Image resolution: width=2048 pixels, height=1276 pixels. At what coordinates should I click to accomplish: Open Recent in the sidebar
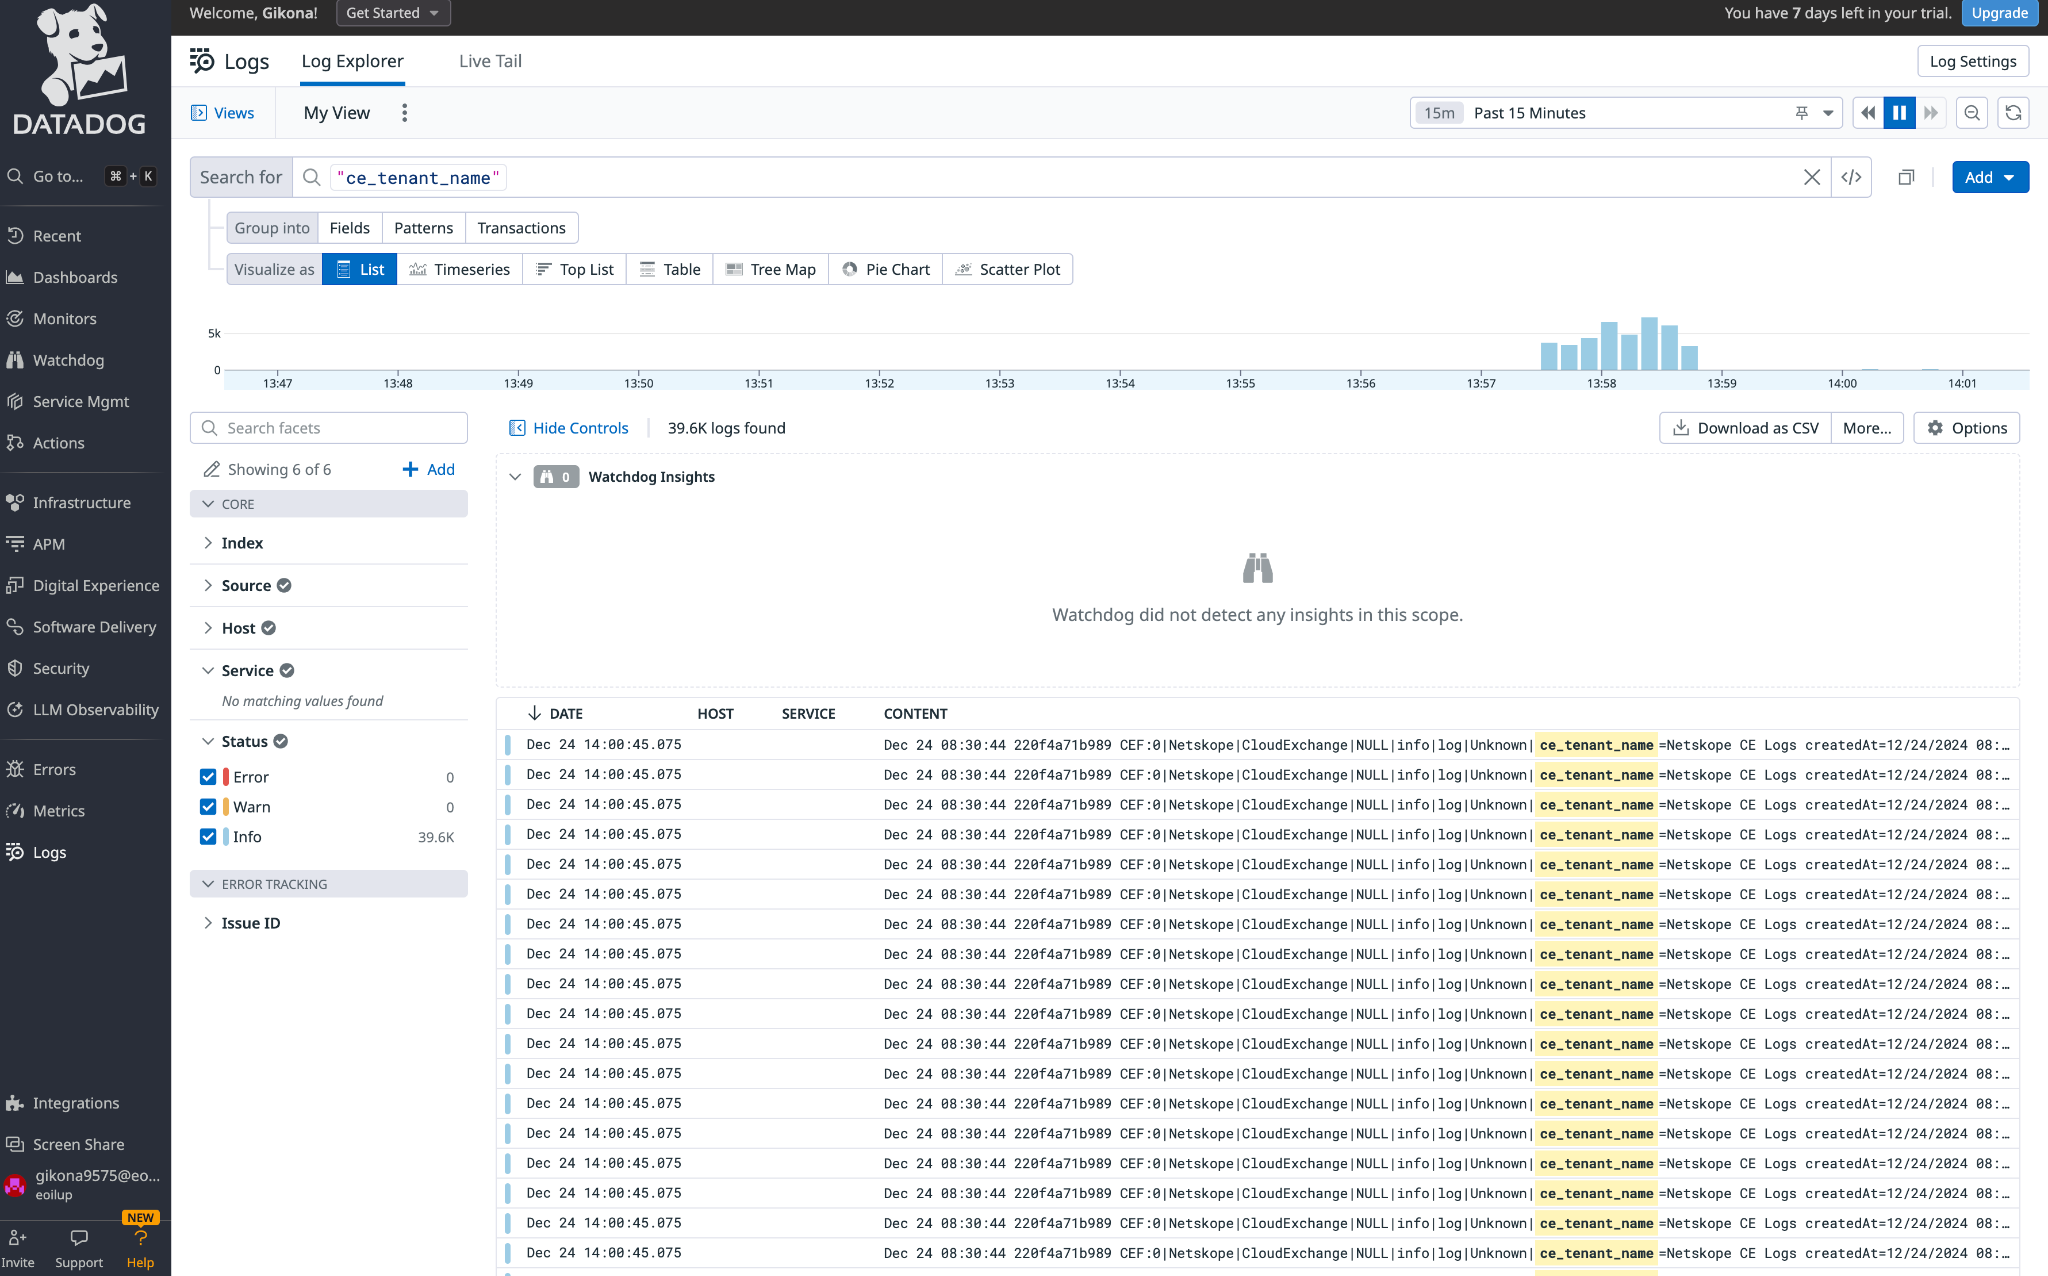point(57,236)
